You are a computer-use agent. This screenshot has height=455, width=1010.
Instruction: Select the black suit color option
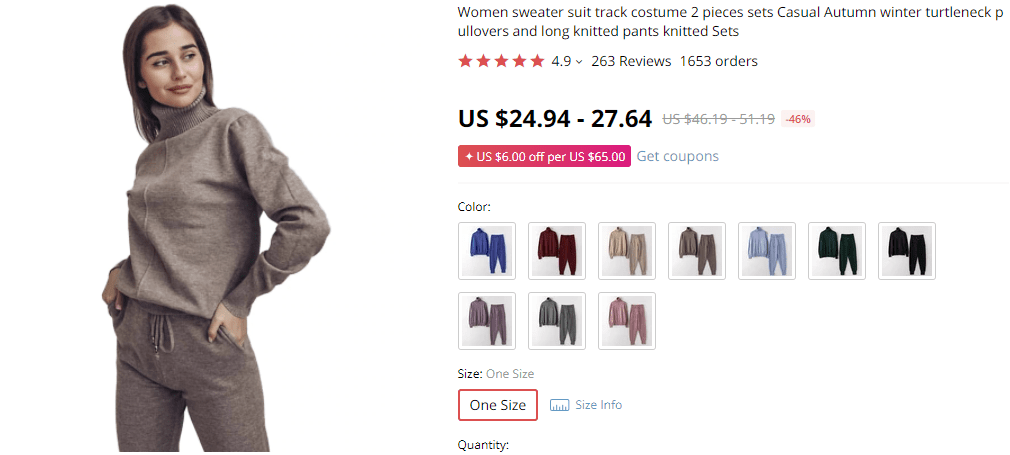tap(907, 251)
